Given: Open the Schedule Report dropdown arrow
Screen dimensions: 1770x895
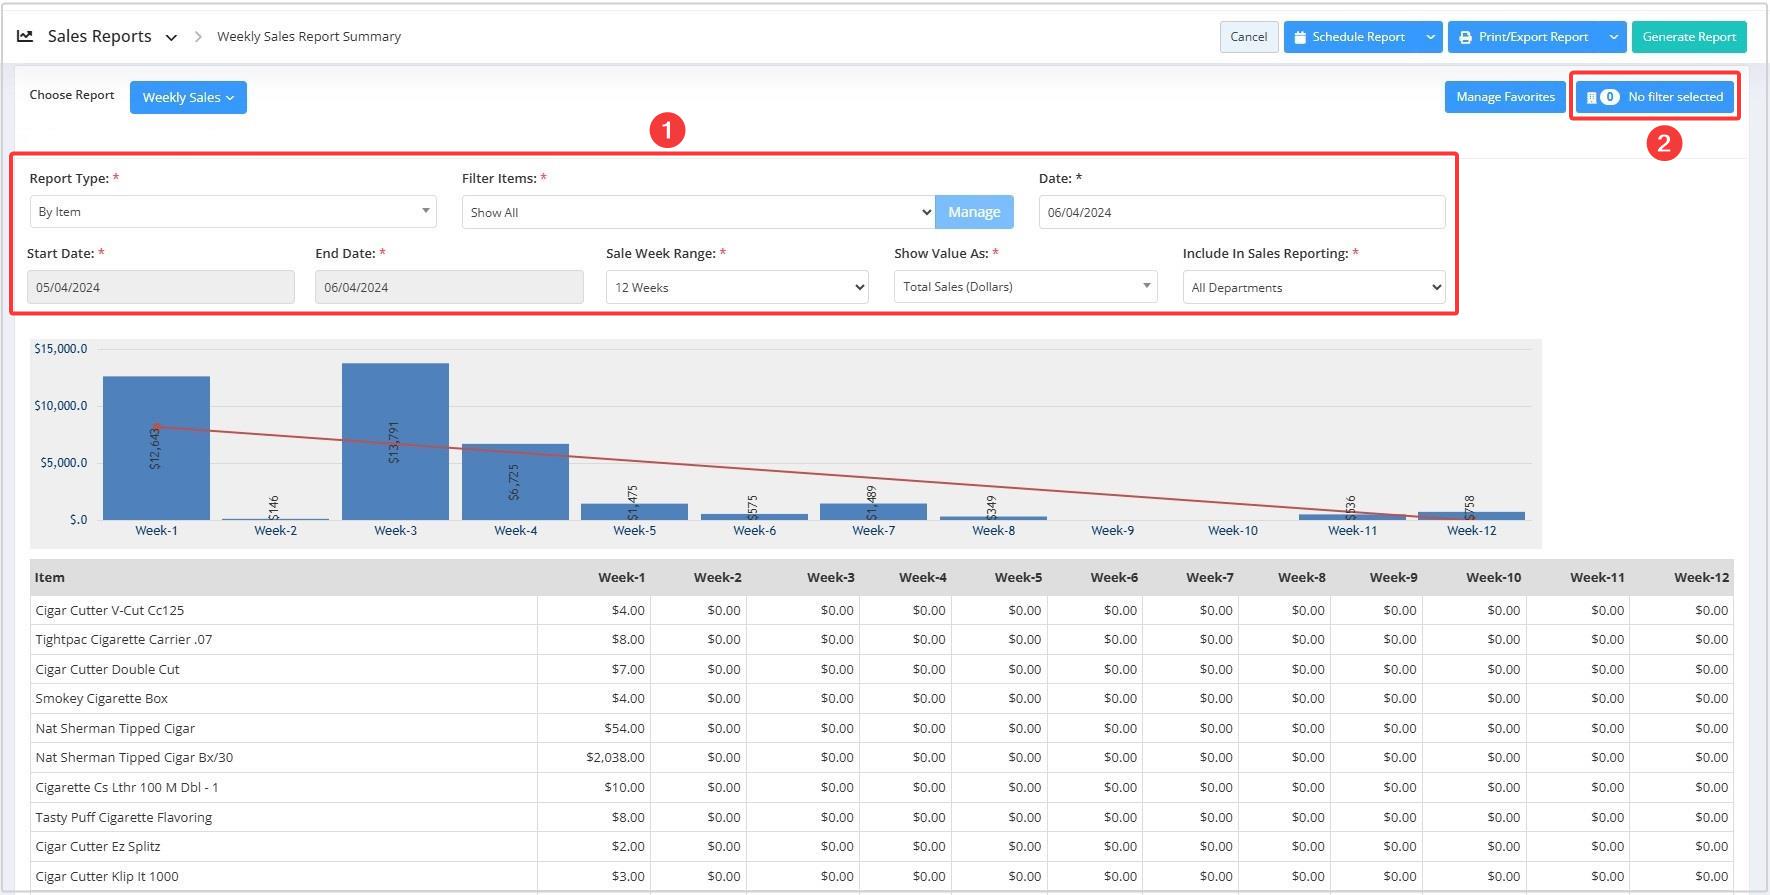Looking at the screenshot, I should coord(1430,37).
